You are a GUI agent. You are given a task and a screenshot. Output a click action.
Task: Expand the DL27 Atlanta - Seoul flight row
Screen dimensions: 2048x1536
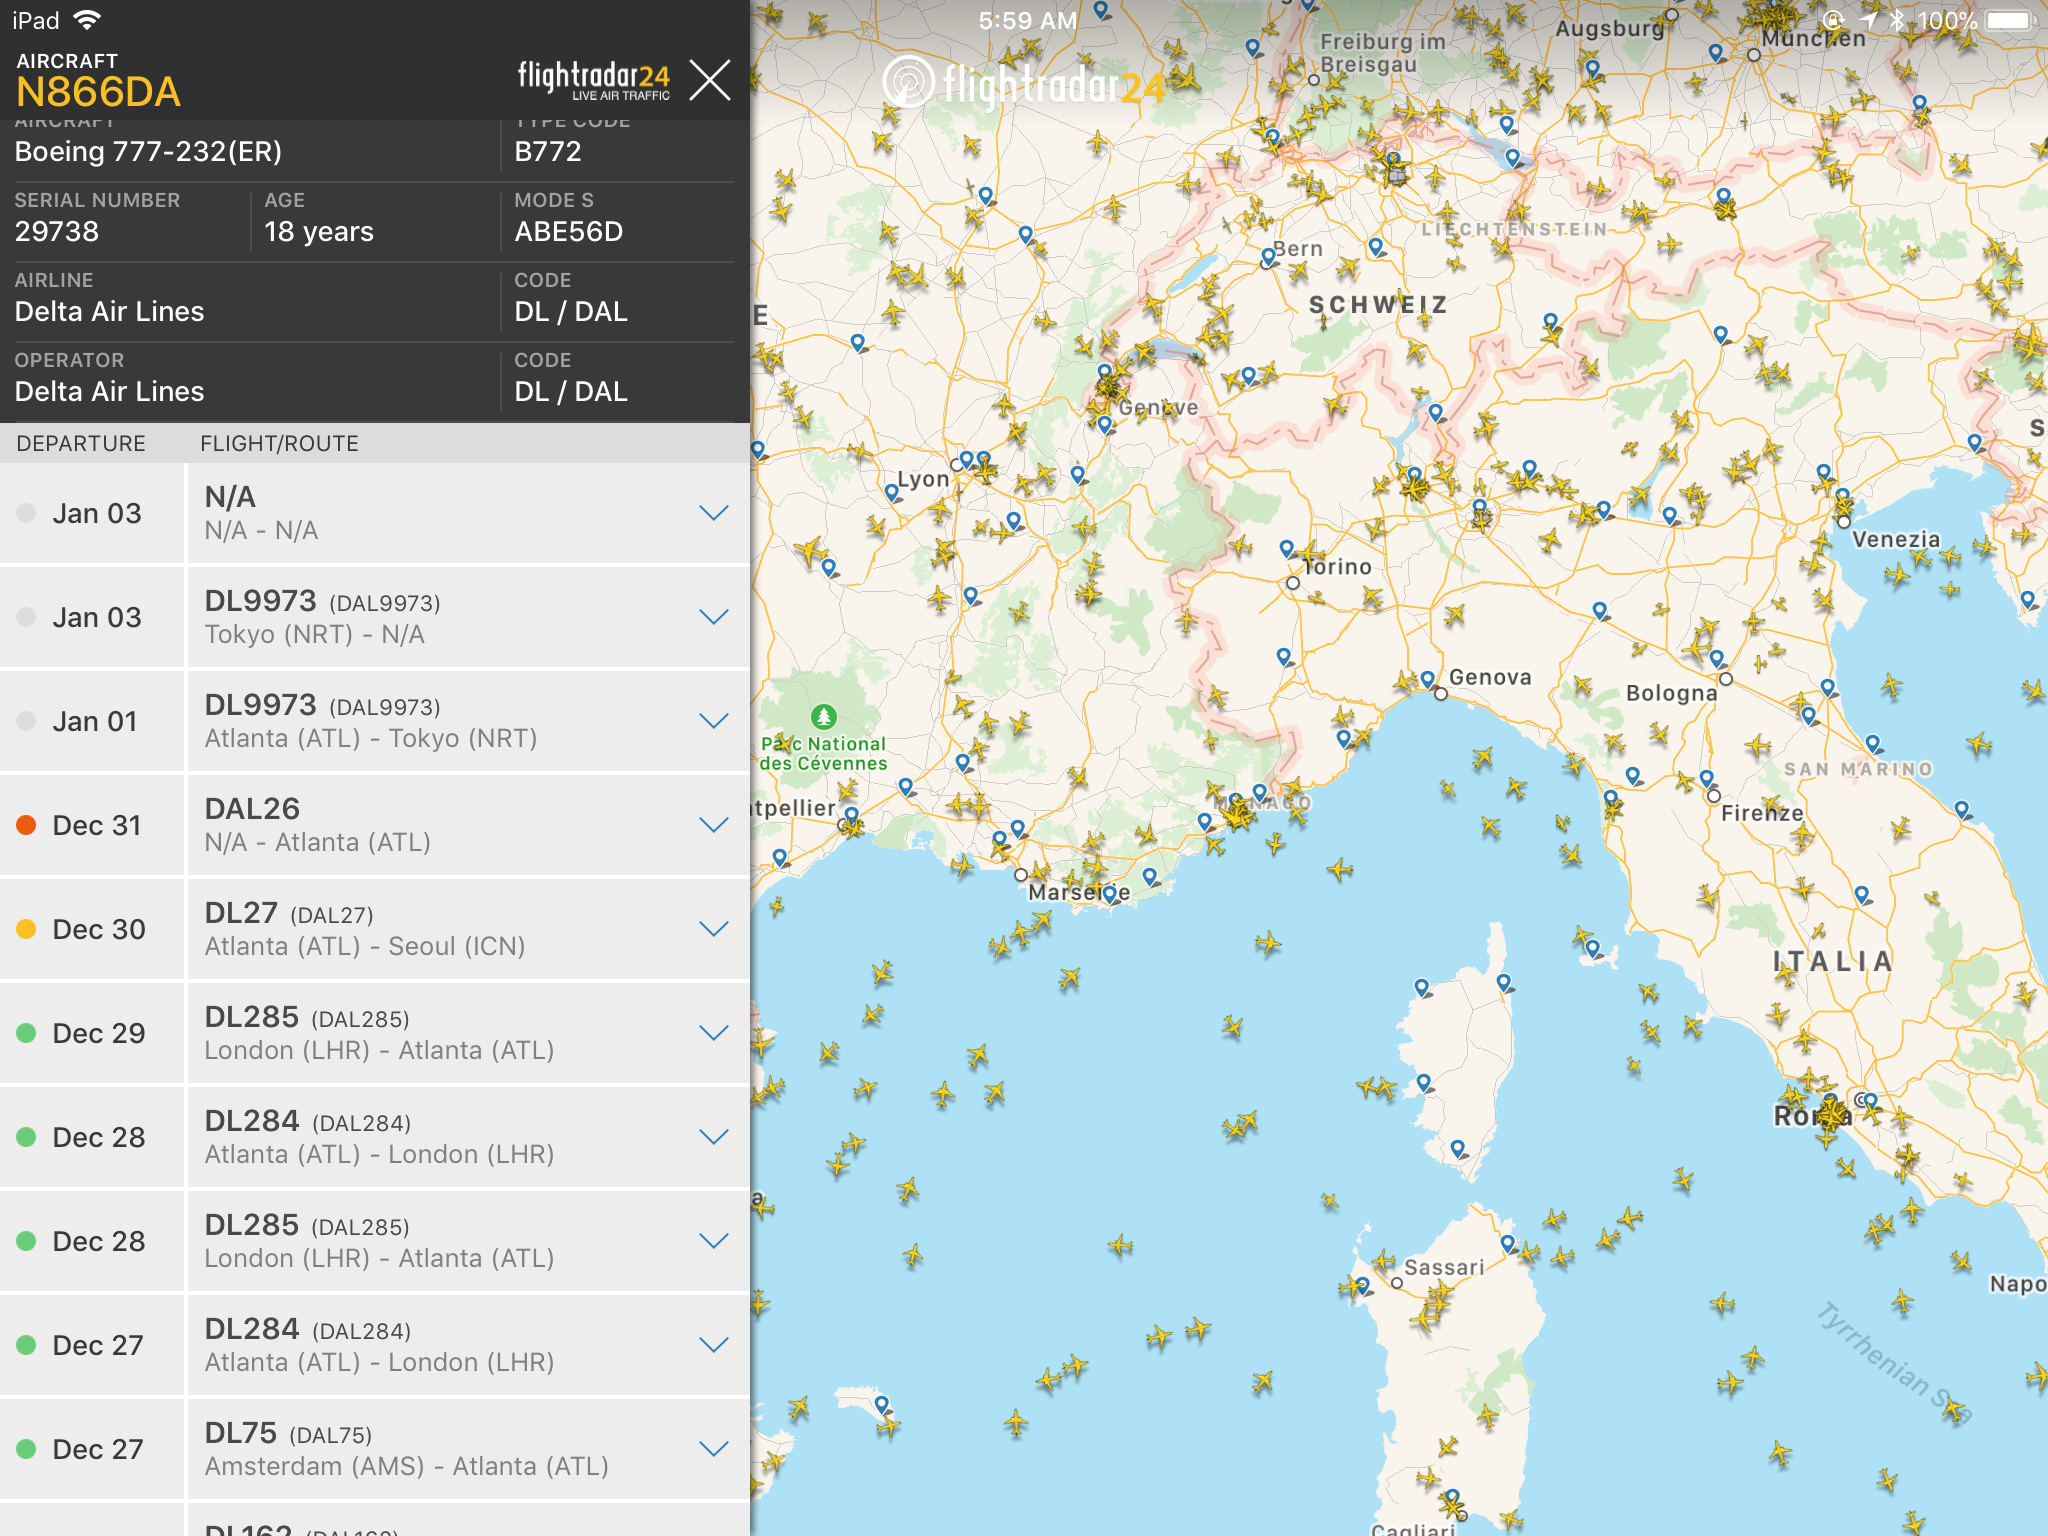pos(713,929)
